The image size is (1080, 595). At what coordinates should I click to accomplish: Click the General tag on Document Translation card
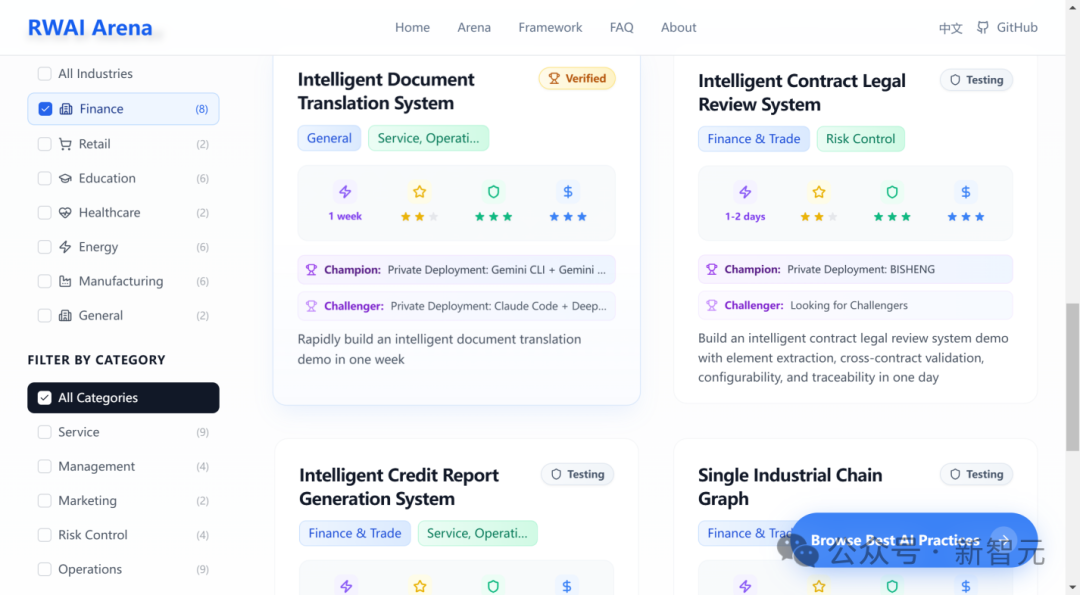(329, 138)
